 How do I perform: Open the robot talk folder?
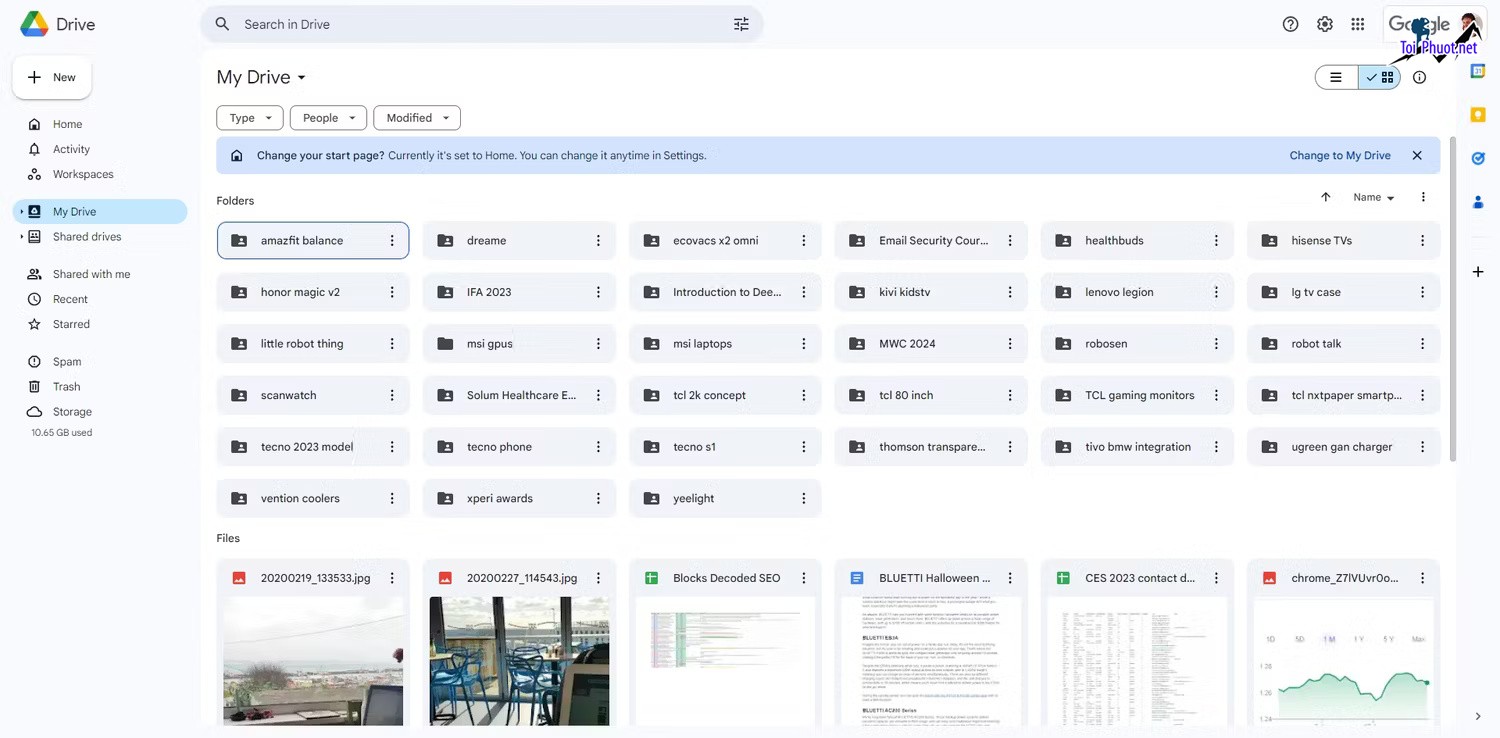1343,344
